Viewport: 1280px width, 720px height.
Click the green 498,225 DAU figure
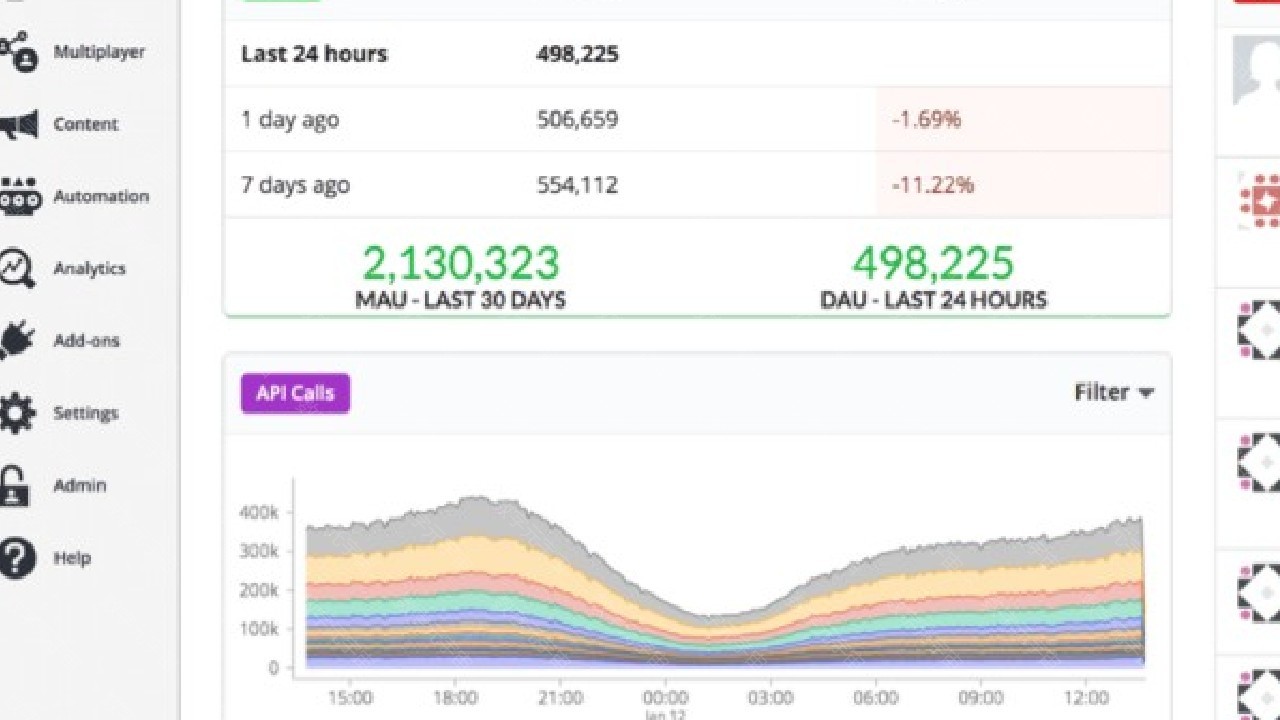click(x=932, y=264)
